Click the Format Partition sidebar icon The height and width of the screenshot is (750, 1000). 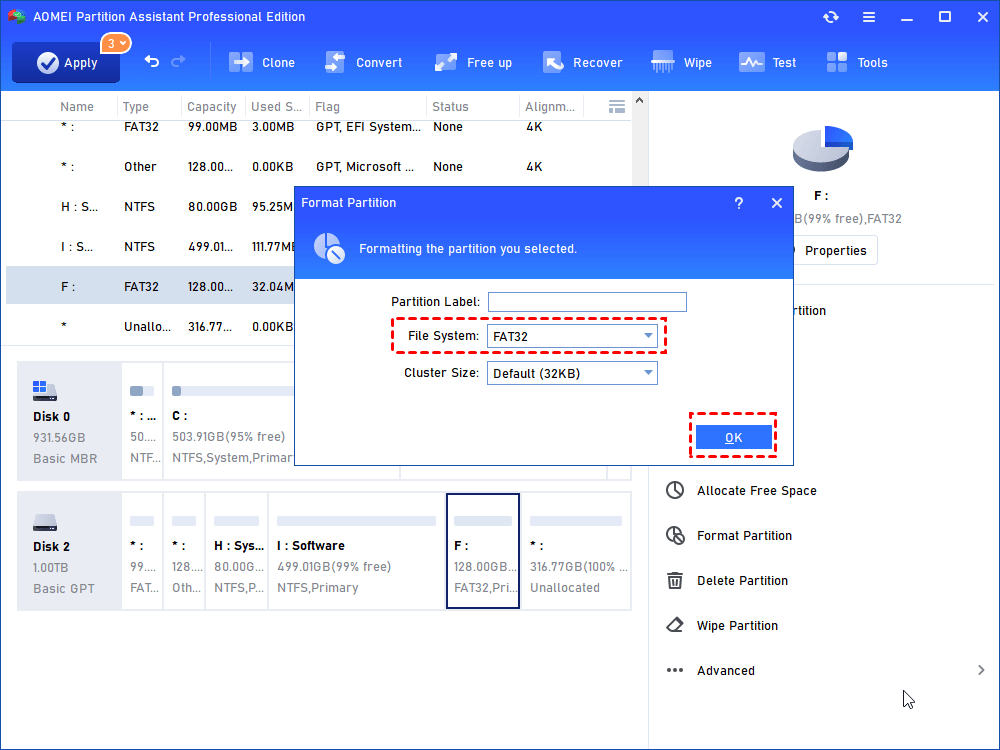point(675,535)
